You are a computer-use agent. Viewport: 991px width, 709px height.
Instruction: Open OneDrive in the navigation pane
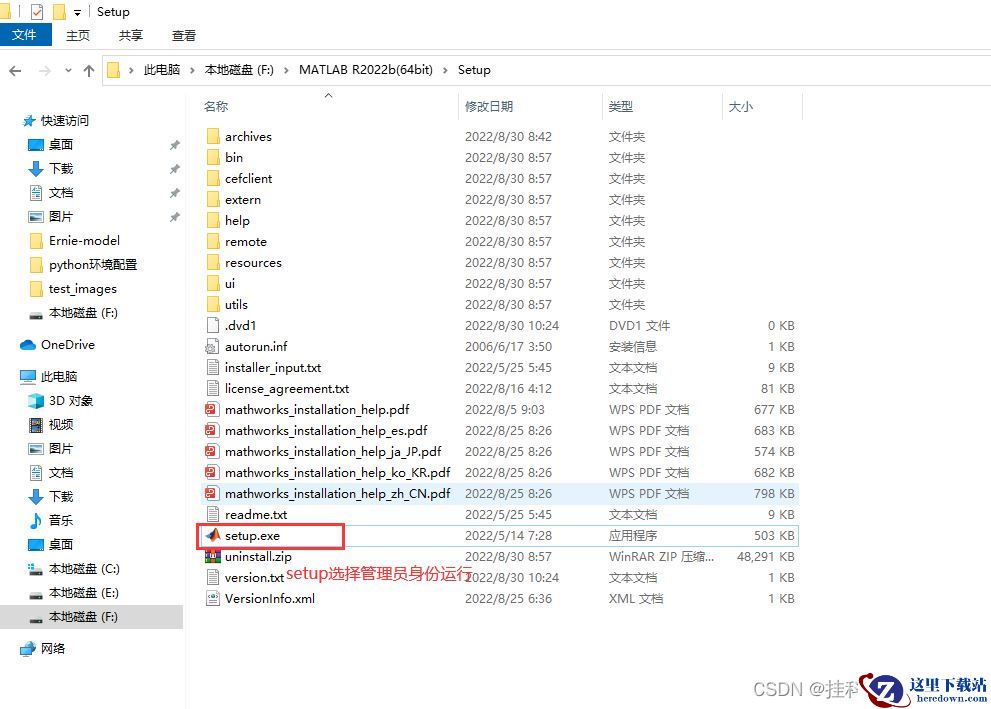pos(68,345)
